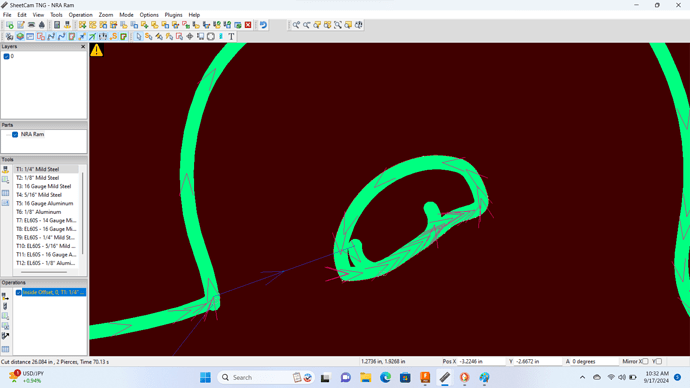Close the Layers panel with its X
The width and height of the screenshot is (690, 388).
pos(83,46)
